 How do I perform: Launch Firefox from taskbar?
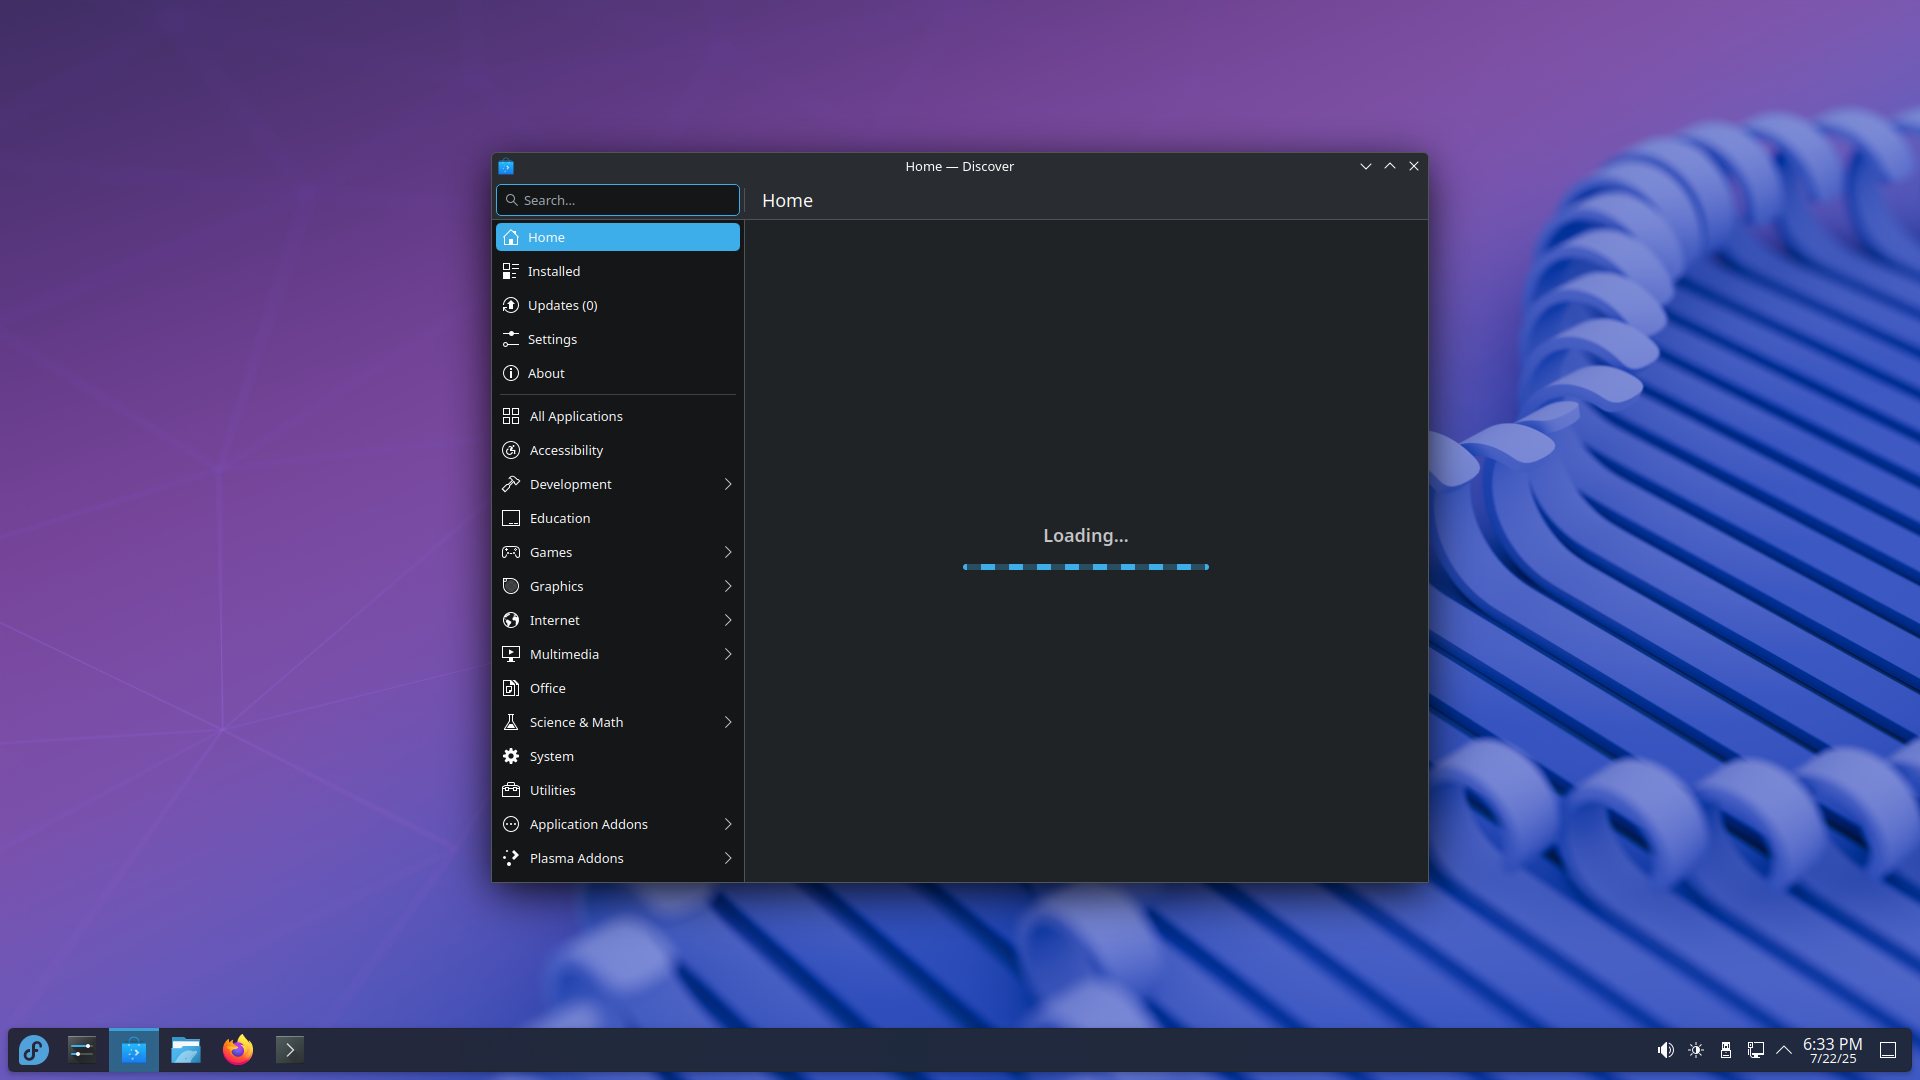click(238, 1050)
